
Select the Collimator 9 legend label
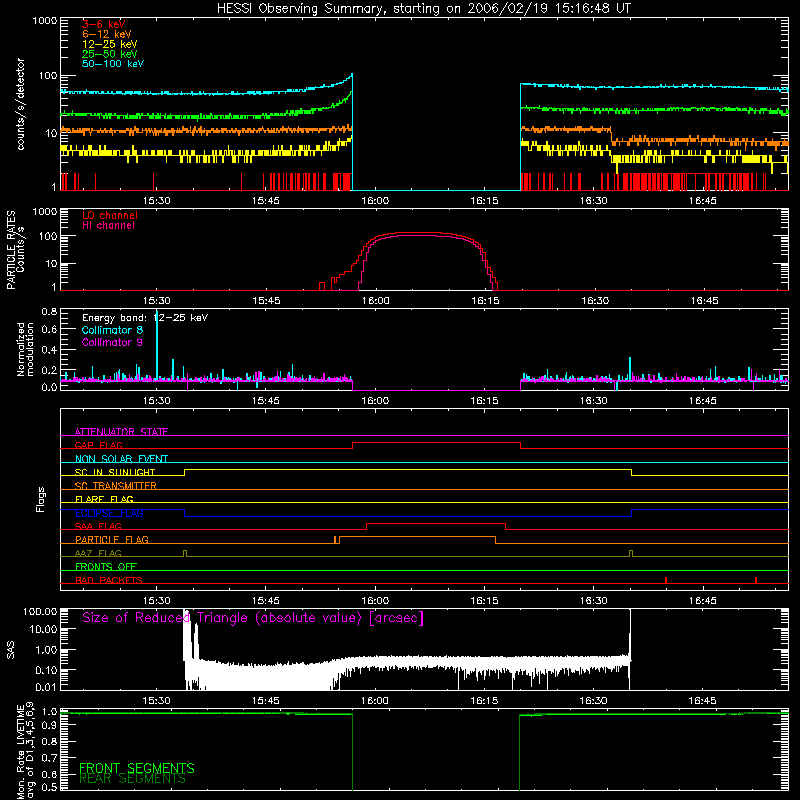click(112, 342)
